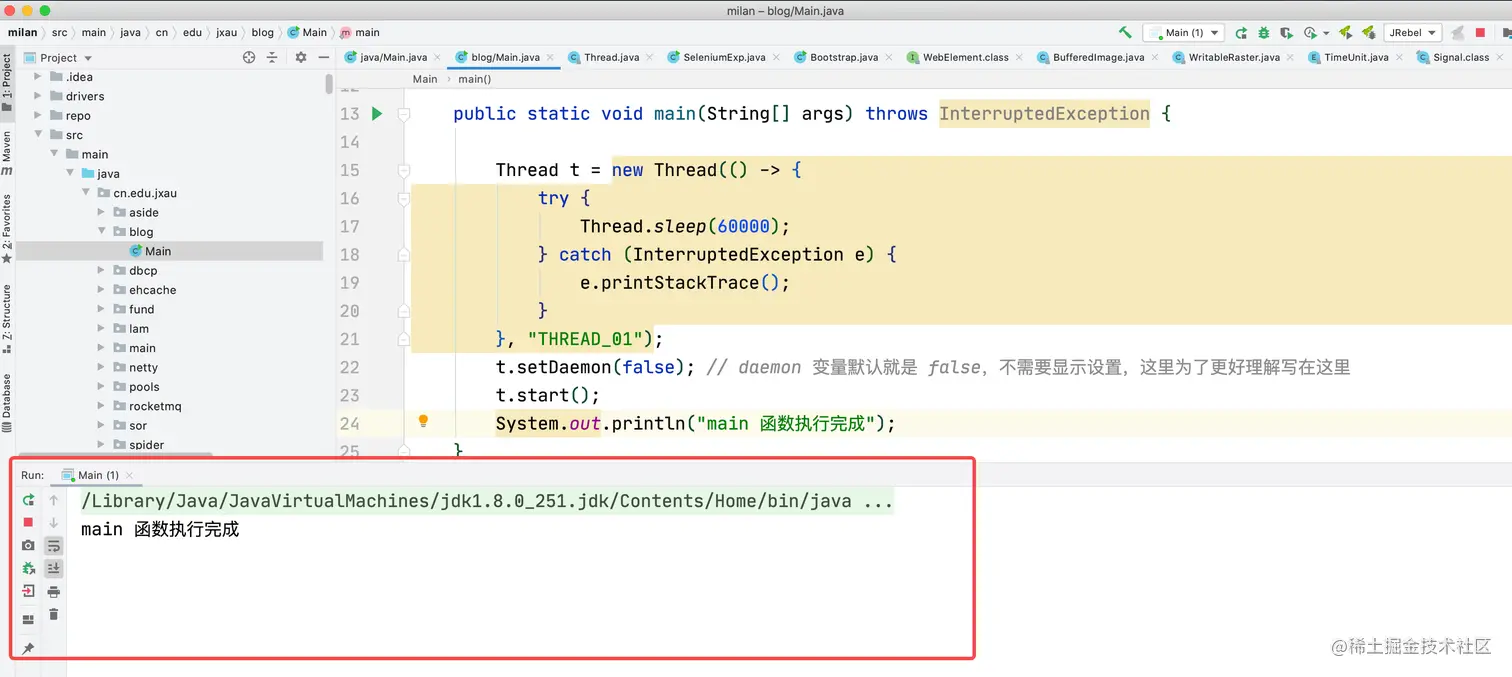Toggle the 1: Project side tool button
Screen dimensions: 1512x677
click(x=7, y=82)
